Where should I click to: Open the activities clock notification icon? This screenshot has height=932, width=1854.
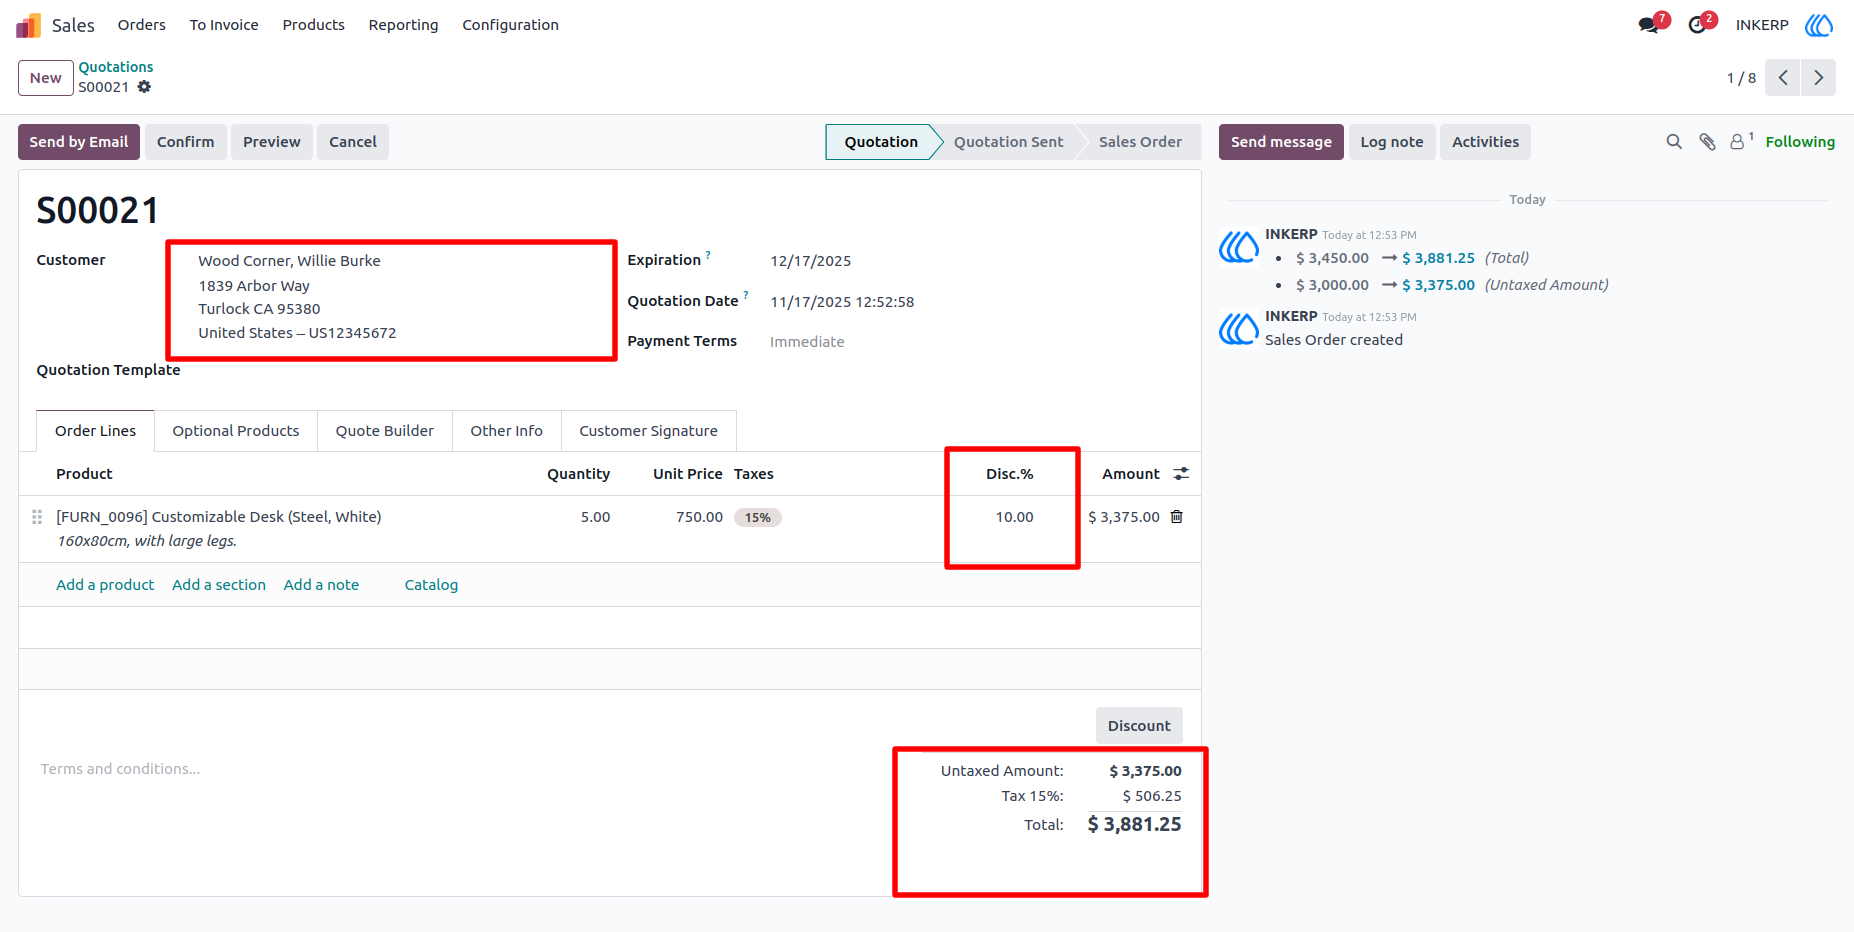coord(1697,25)
